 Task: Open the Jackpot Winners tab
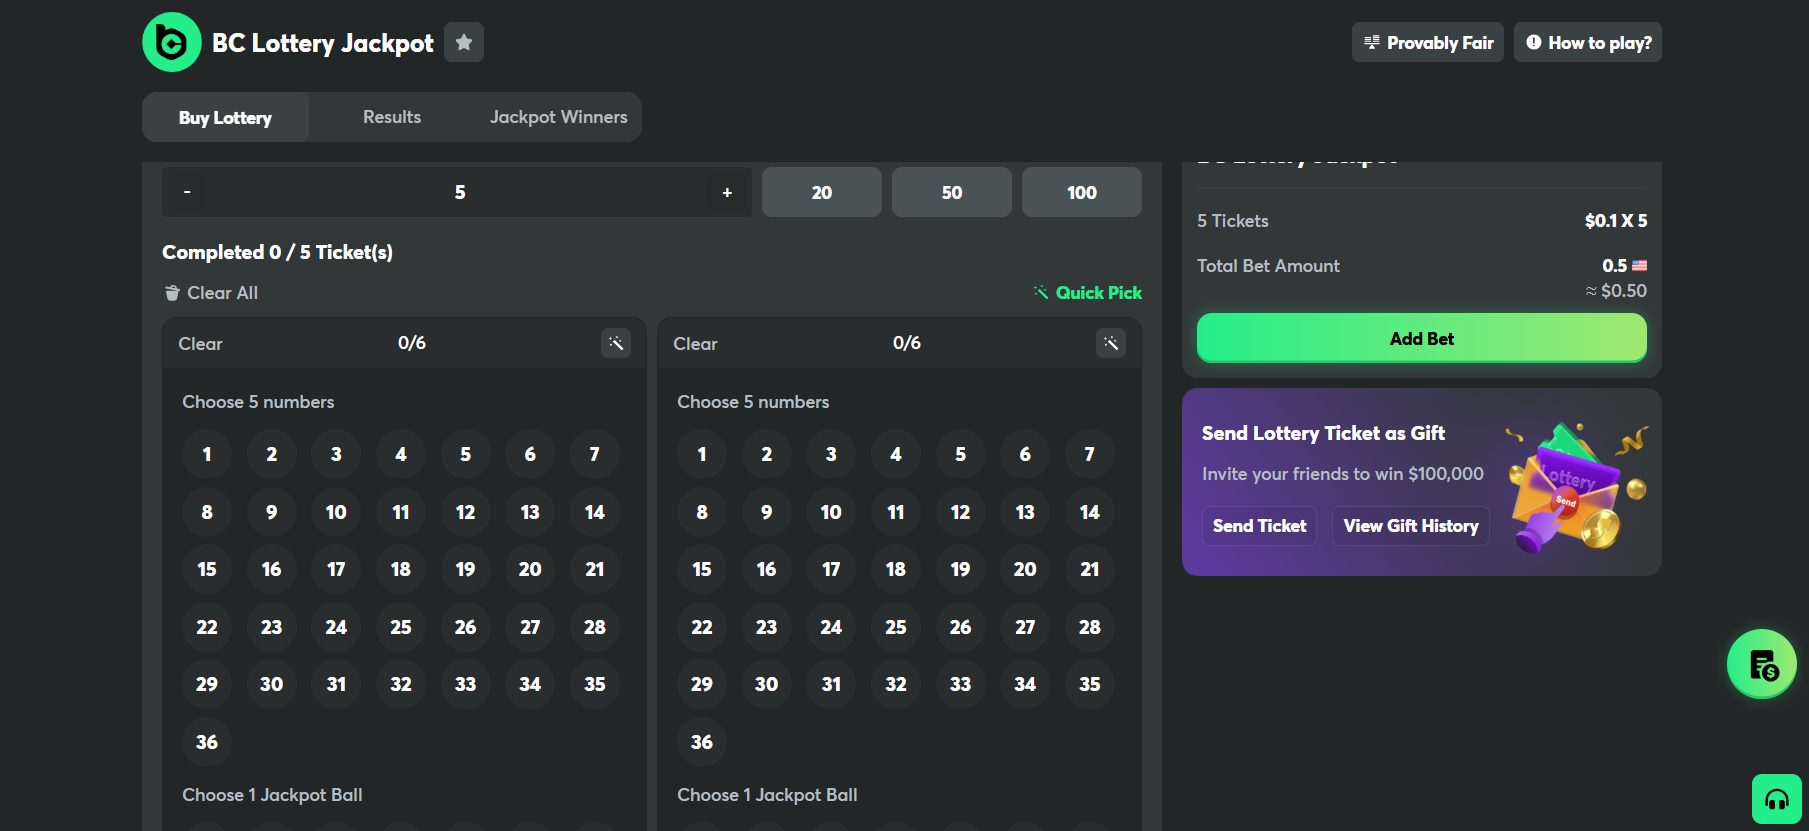(x=558, y=117)
